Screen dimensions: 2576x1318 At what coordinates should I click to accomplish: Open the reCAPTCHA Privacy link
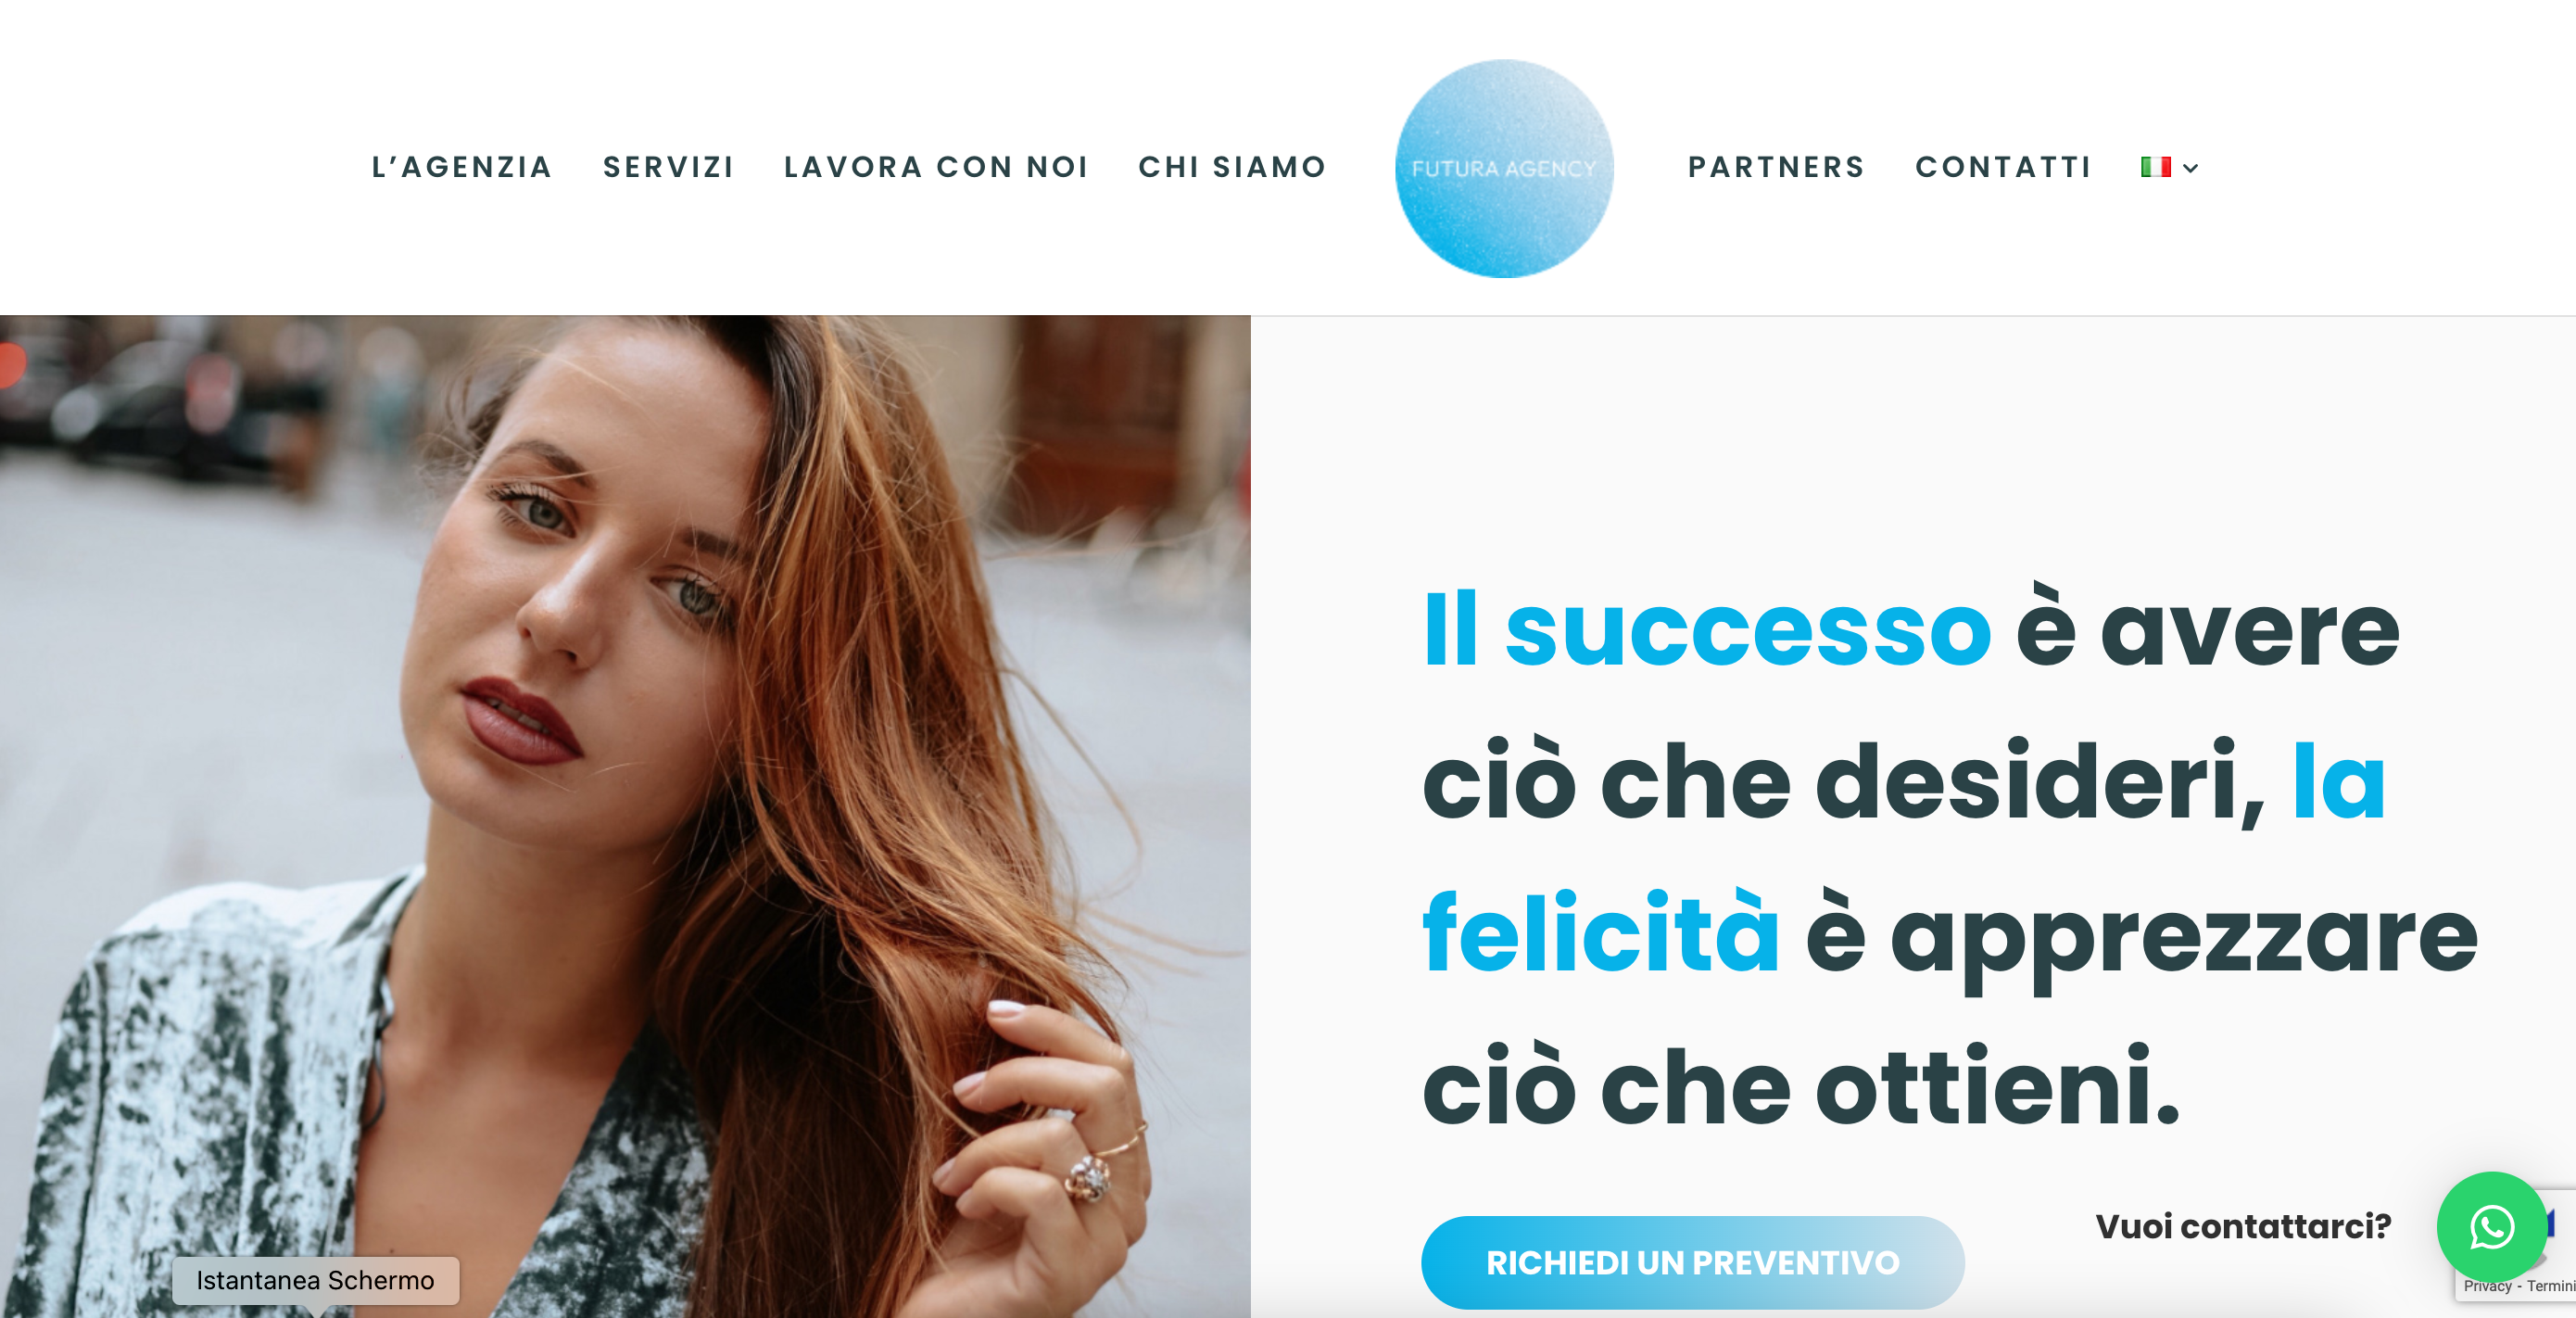point(2487,1286)
